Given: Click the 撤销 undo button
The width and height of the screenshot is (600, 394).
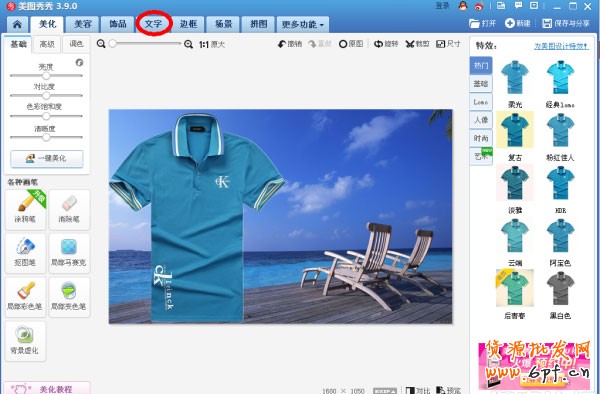Looking at the screenshot, I should (x=290, y=44).
